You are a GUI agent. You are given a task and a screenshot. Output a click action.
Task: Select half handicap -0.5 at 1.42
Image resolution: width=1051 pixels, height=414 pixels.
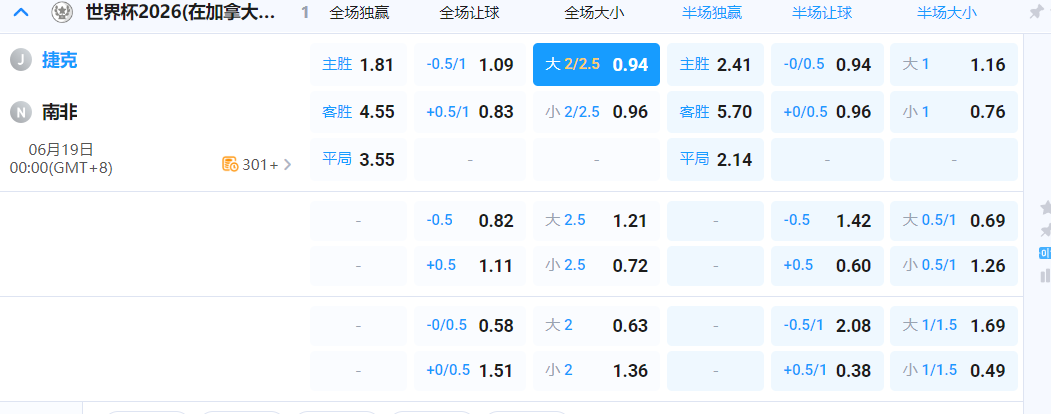pyautogui.click(x=827, y=220)
